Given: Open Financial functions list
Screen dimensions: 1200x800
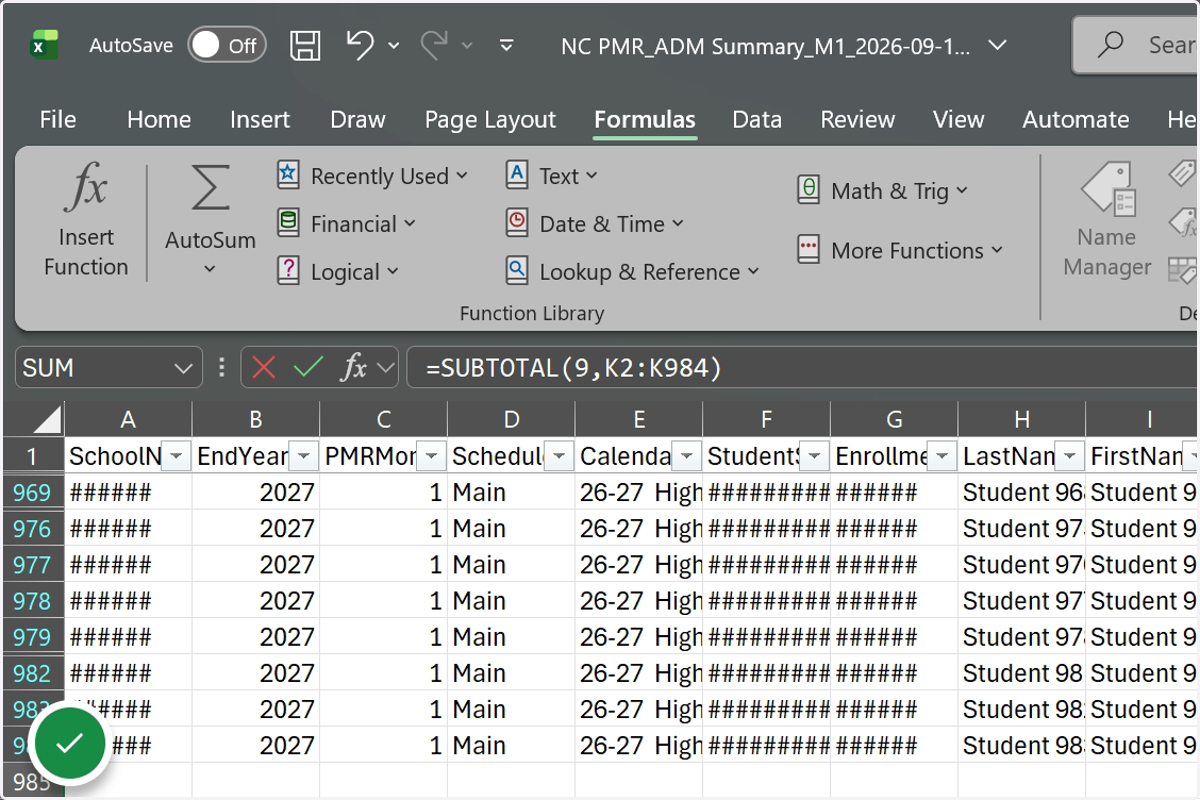Looking at the screenshot, I should pyautogui.click(x=346, y=224).
